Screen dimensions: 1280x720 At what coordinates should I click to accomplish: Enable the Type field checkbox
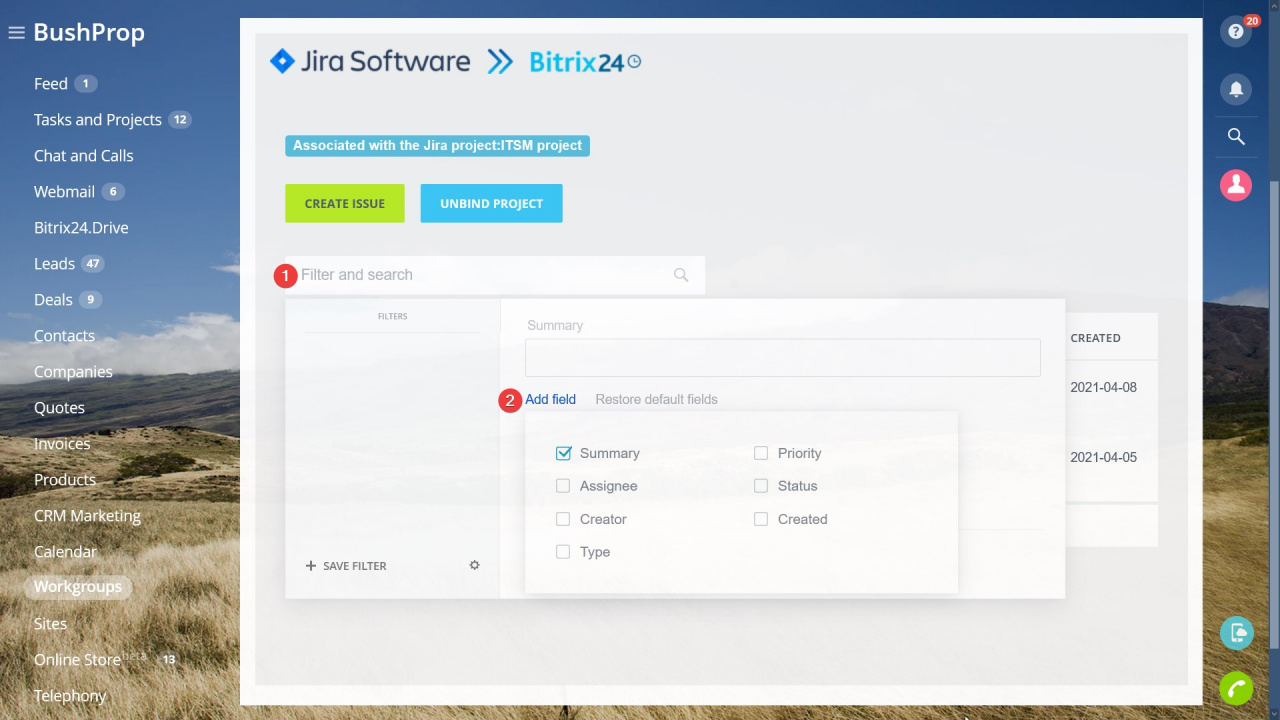point(563,552)
